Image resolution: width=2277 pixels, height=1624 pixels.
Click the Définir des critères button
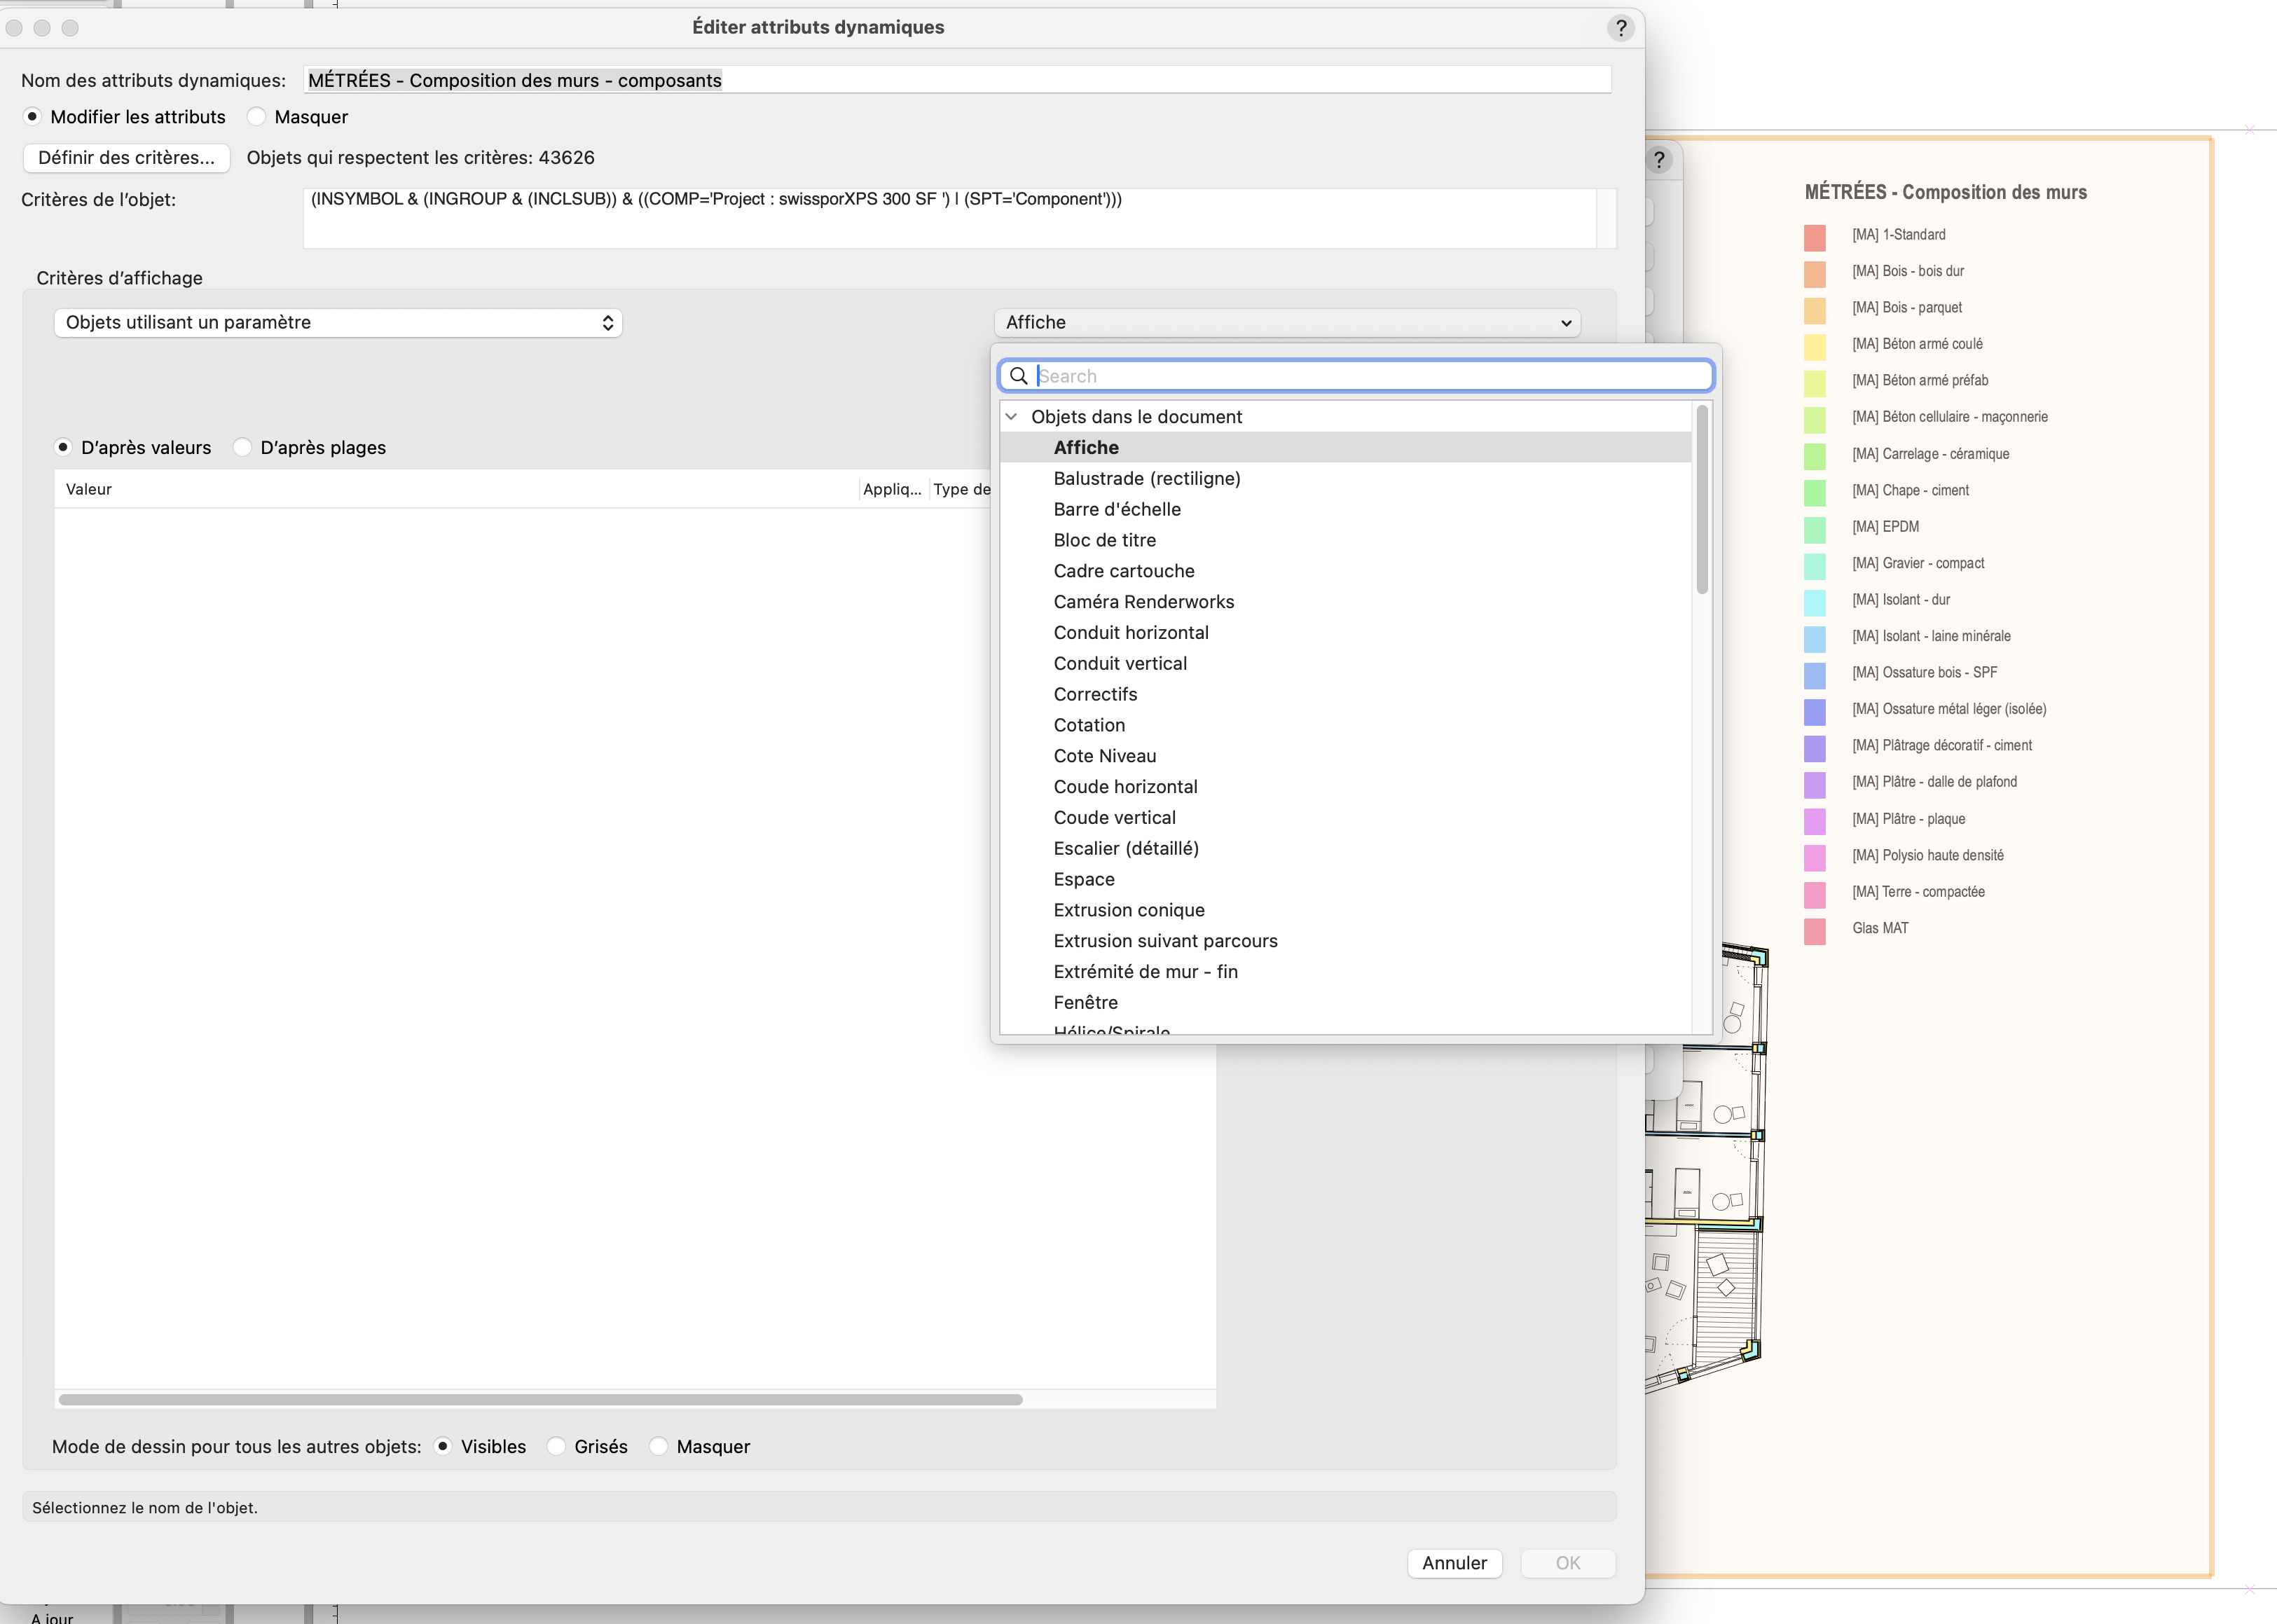(126, 157)
